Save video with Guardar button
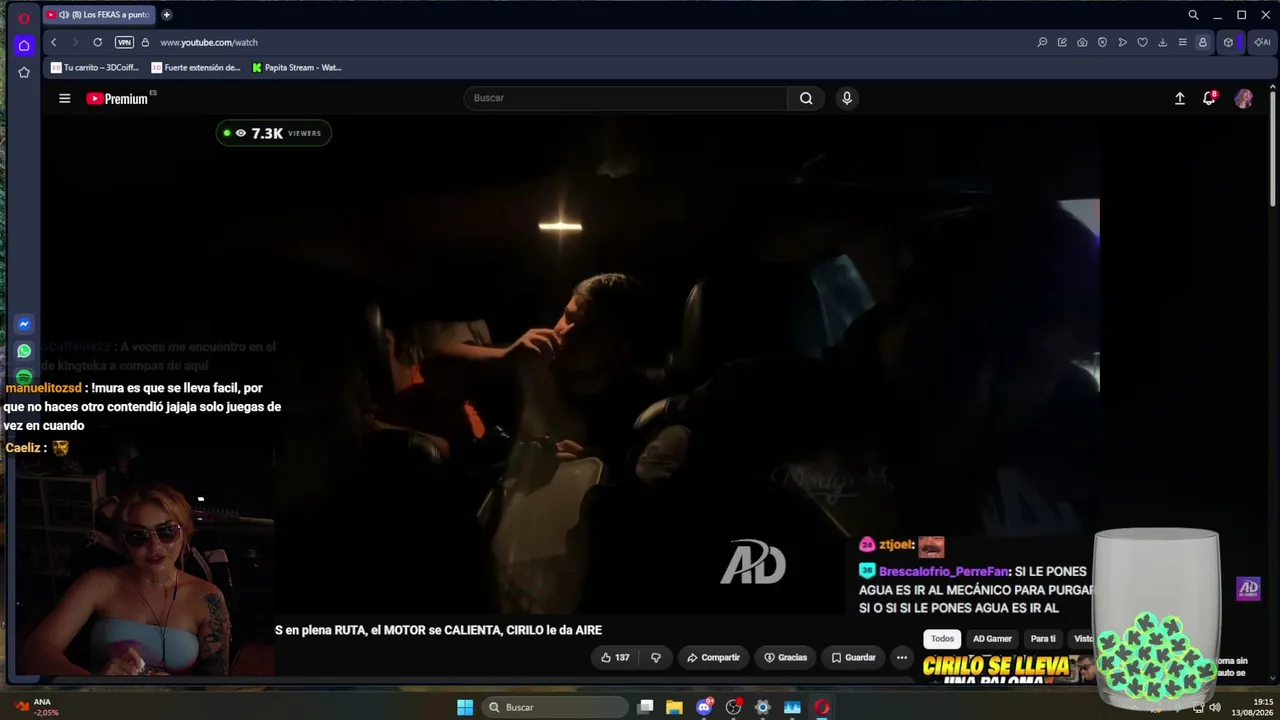1280x720 pixels. 853,657
